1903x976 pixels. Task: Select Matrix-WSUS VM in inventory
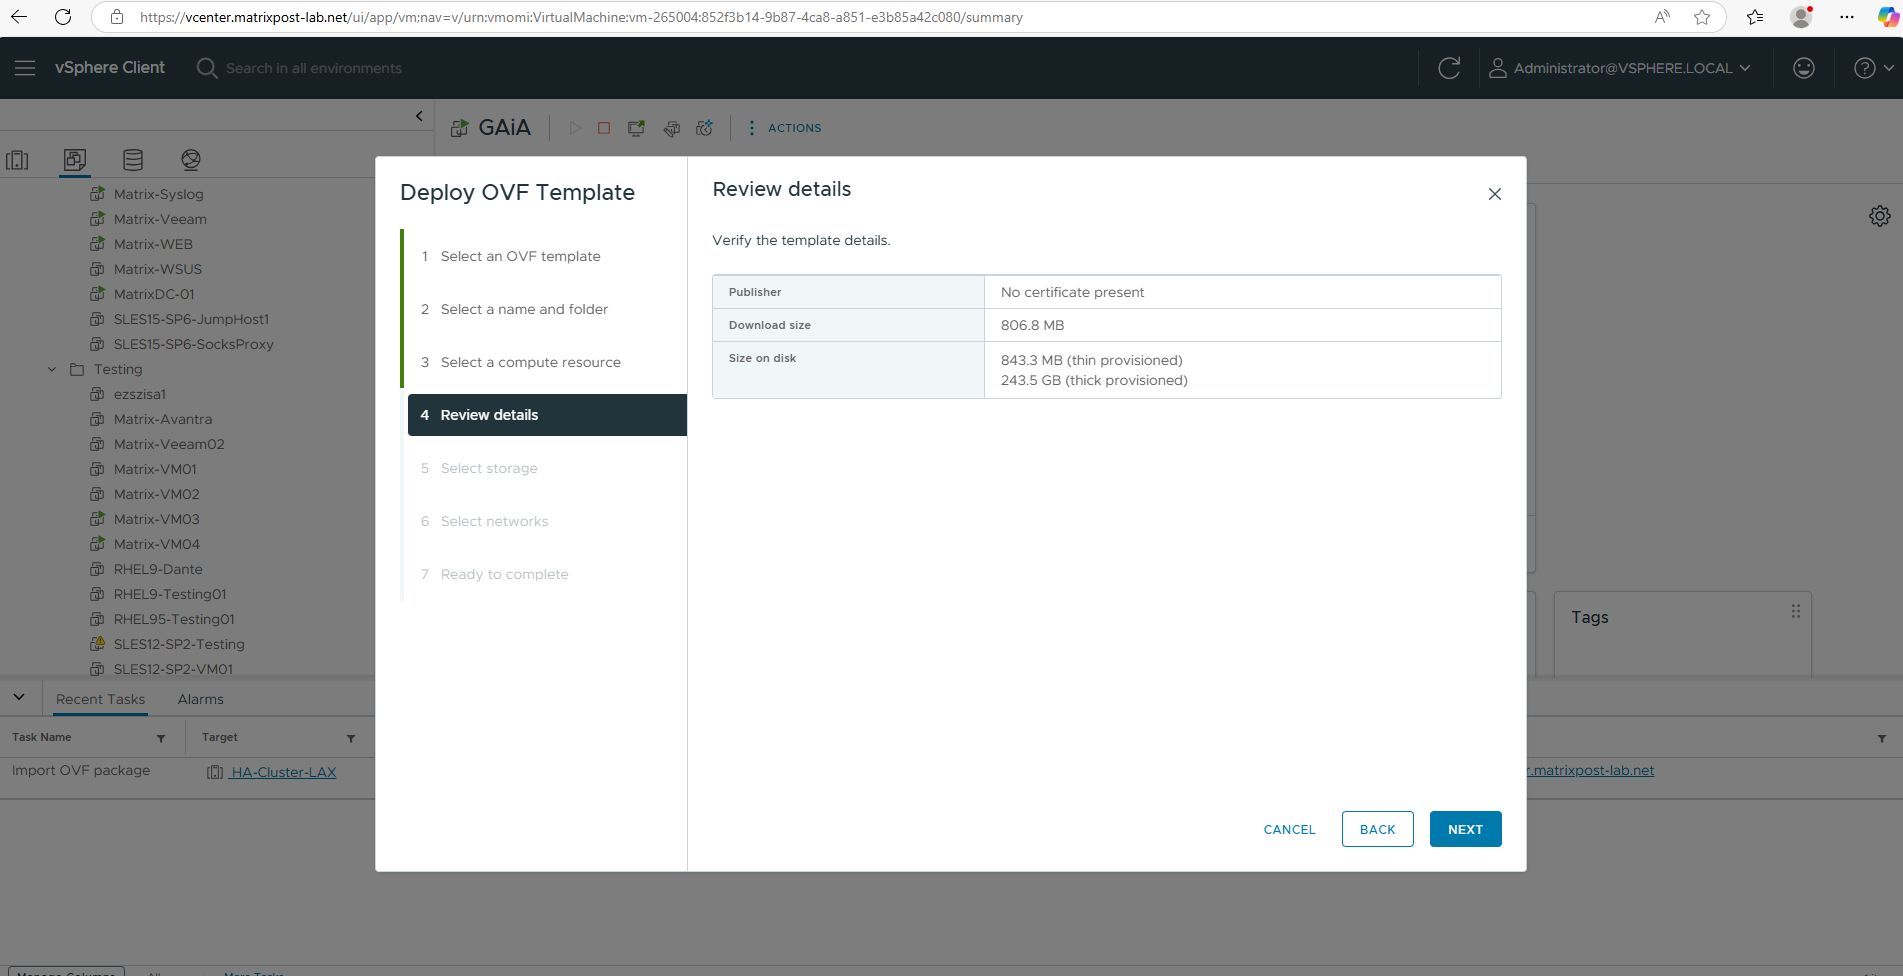pos(158,269)
